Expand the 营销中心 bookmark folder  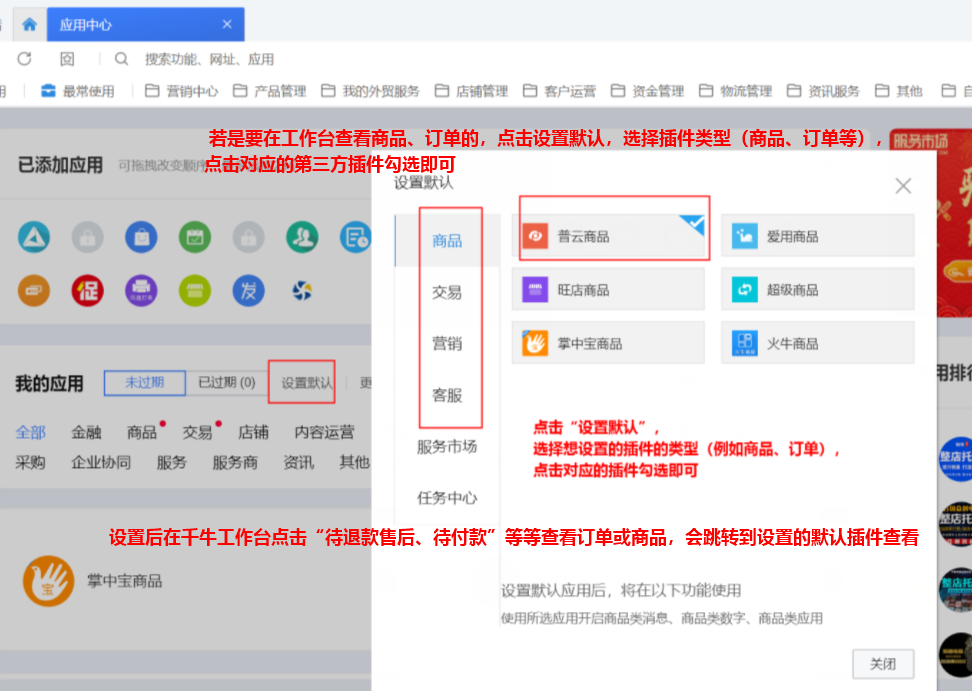click(181, 91)
